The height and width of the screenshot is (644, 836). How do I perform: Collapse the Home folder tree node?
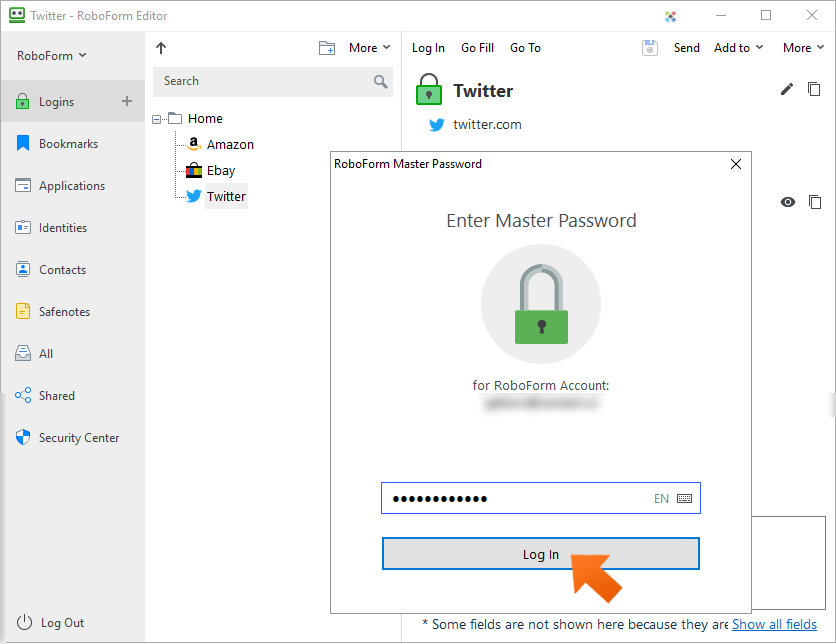[156, 119]
